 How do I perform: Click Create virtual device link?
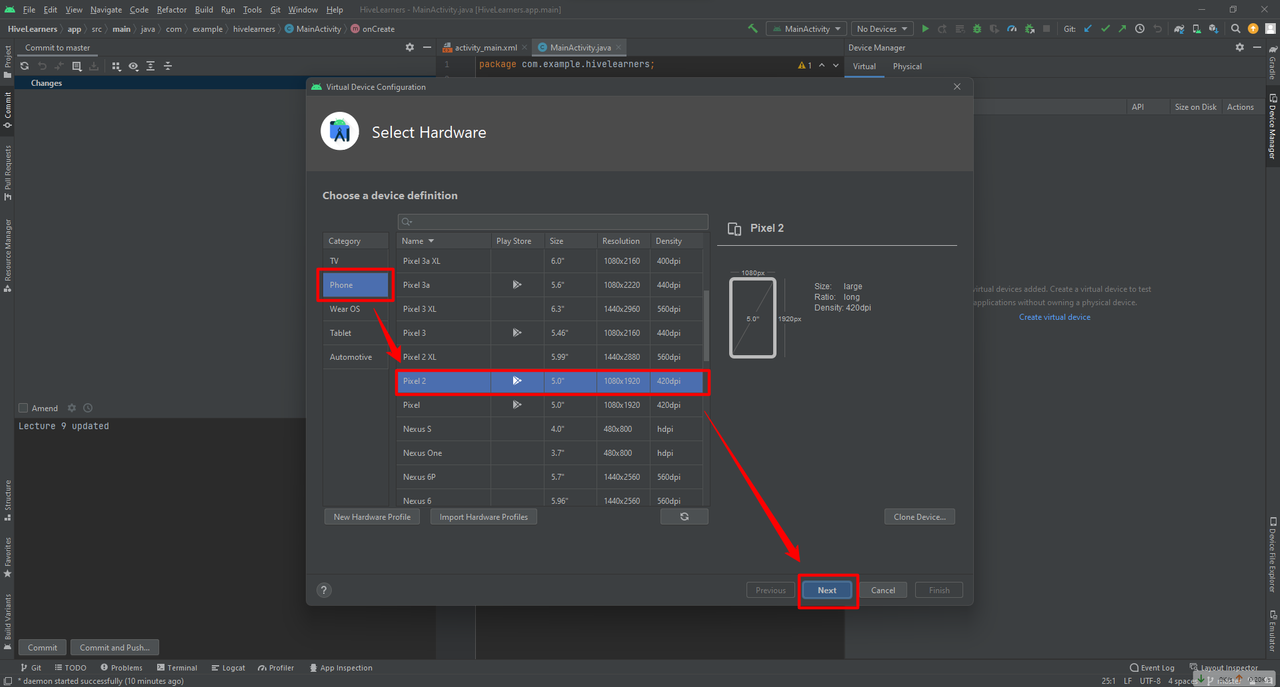tap(1055, 317)
